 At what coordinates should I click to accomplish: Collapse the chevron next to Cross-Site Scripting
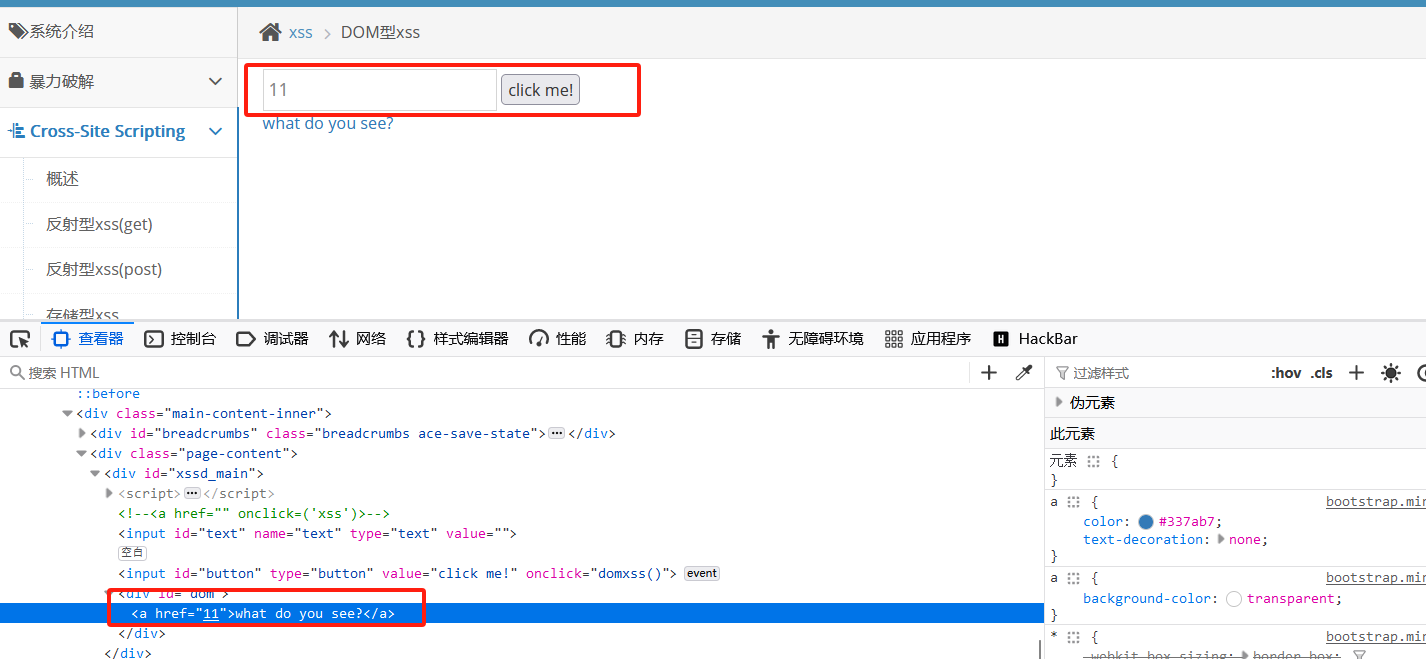(215, 131)
